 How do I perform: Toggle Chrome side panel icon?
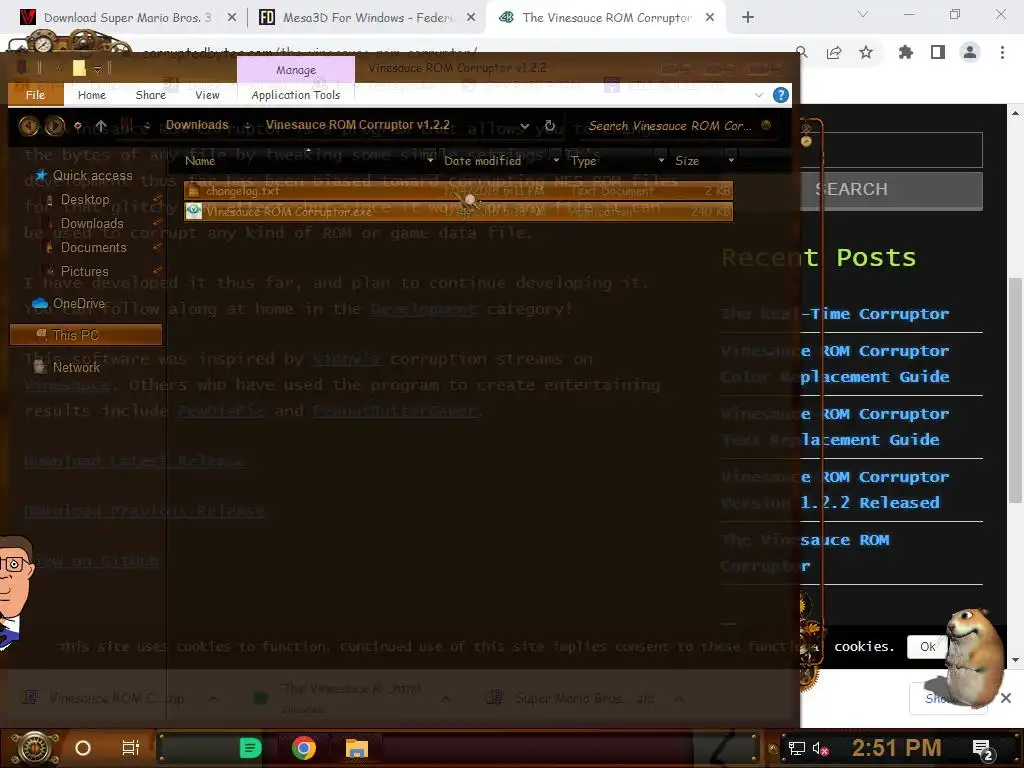click(x=938, y=52)
